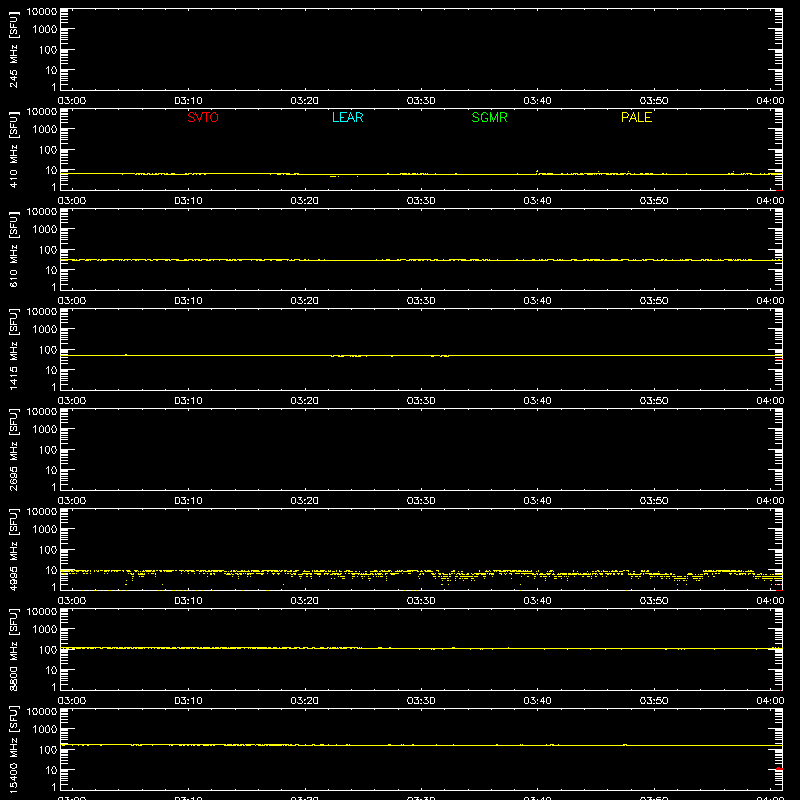Click 03:10 under the 245 MHz panel
Image resolution: width=800 pixels, height=800 pixels.
188,101
